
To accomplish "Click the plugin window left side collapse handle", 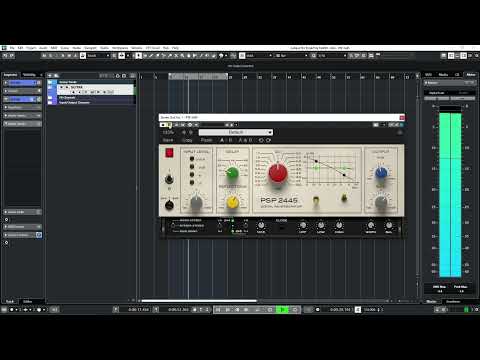I will tap(163, 229).
